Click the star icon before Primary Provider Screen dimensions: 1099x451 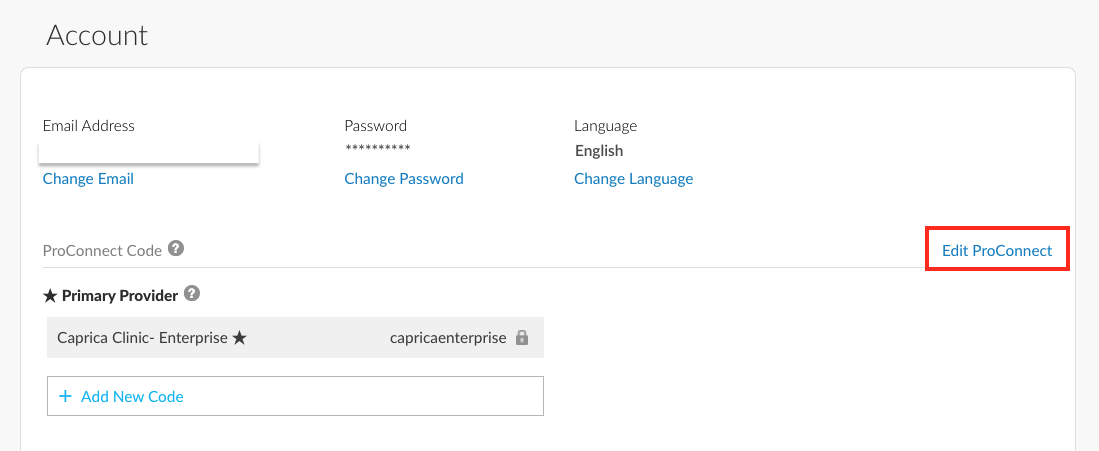point(50,296)
